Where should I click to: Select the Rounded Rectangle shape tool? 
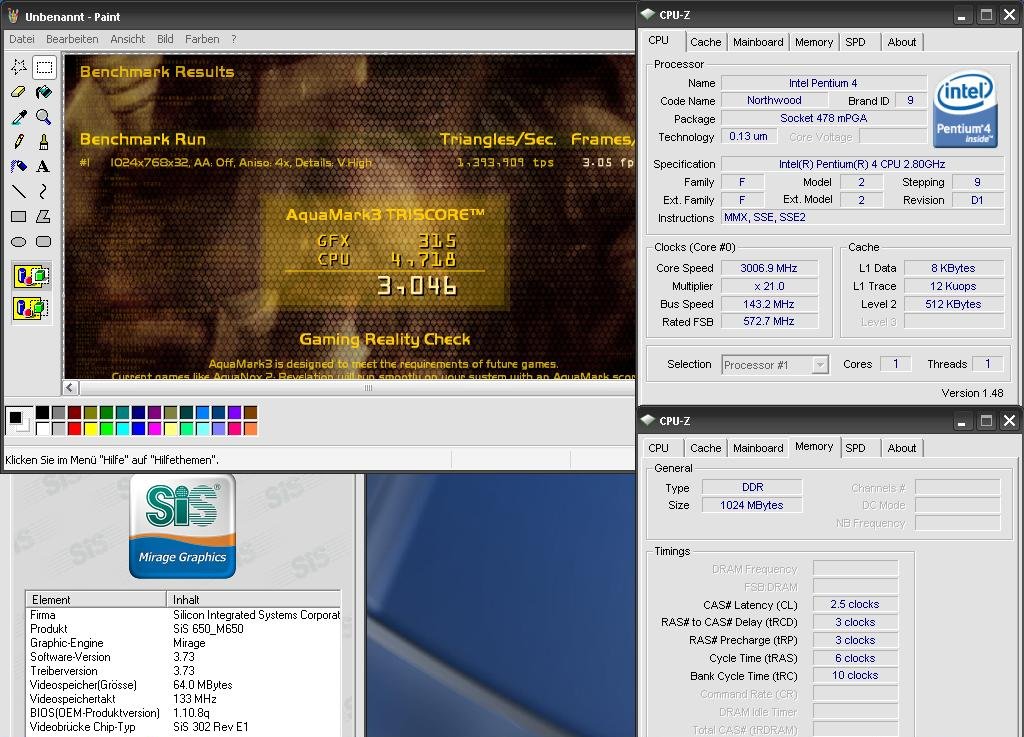pos(44,242)
